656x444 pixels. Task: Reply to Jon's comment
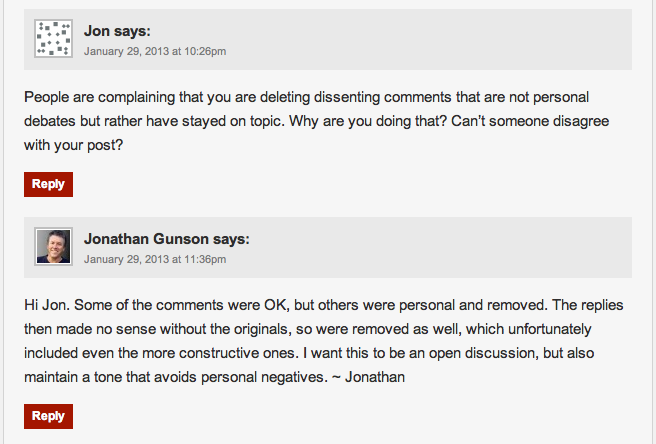pos(48,184)
